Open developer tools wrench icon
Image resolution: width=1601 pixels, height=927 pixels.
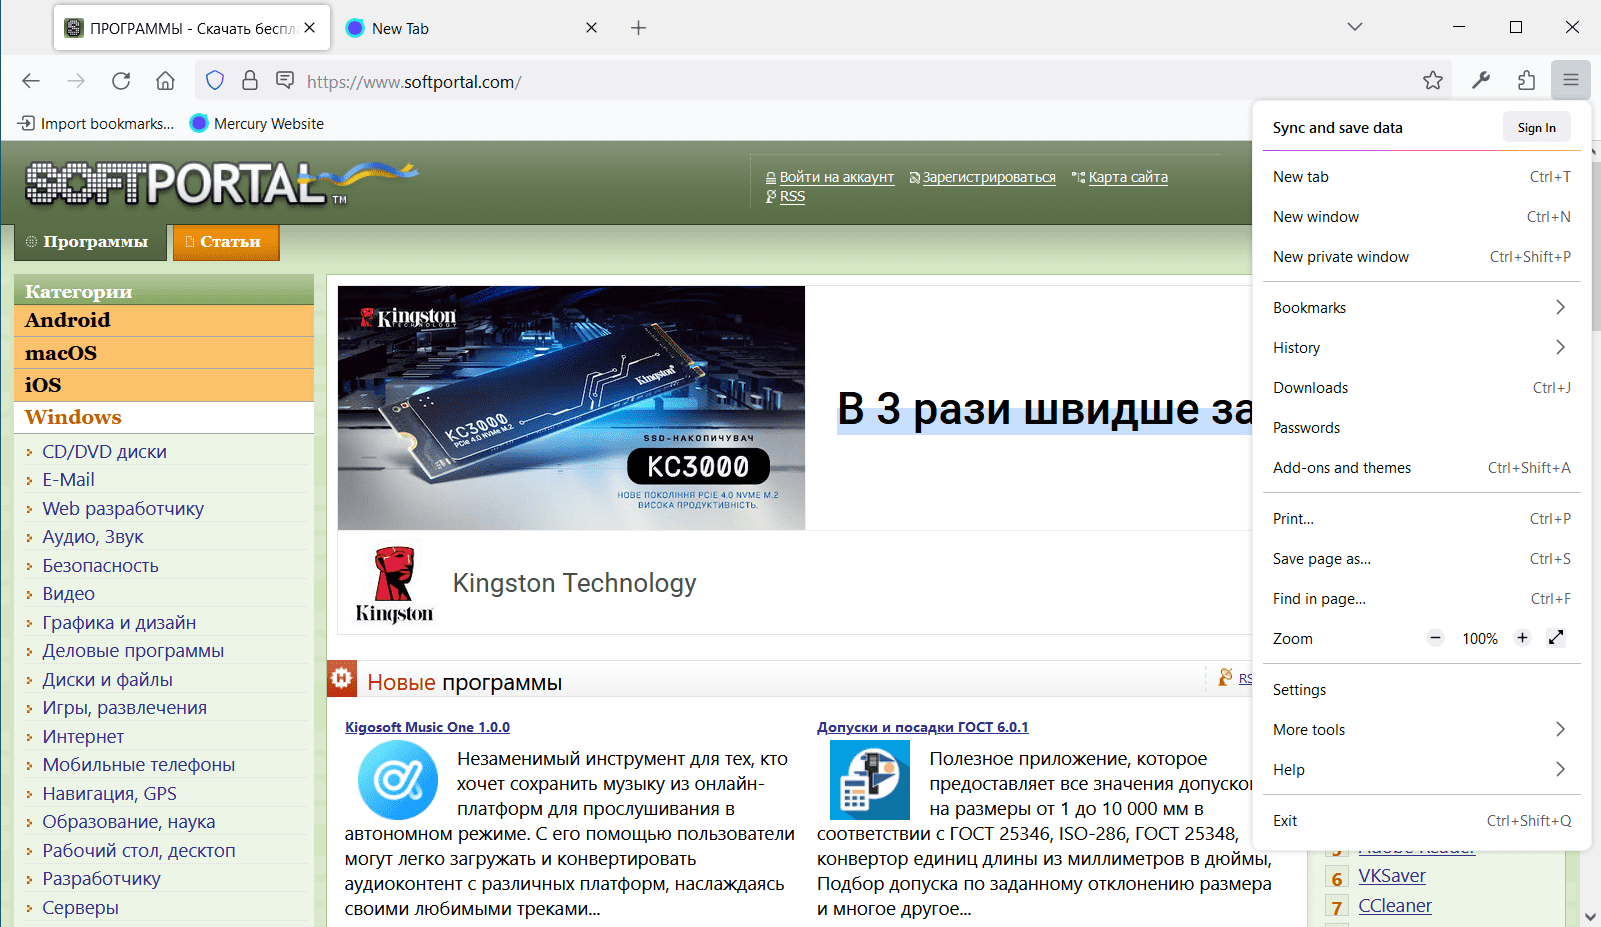(x=1481, y=81)
